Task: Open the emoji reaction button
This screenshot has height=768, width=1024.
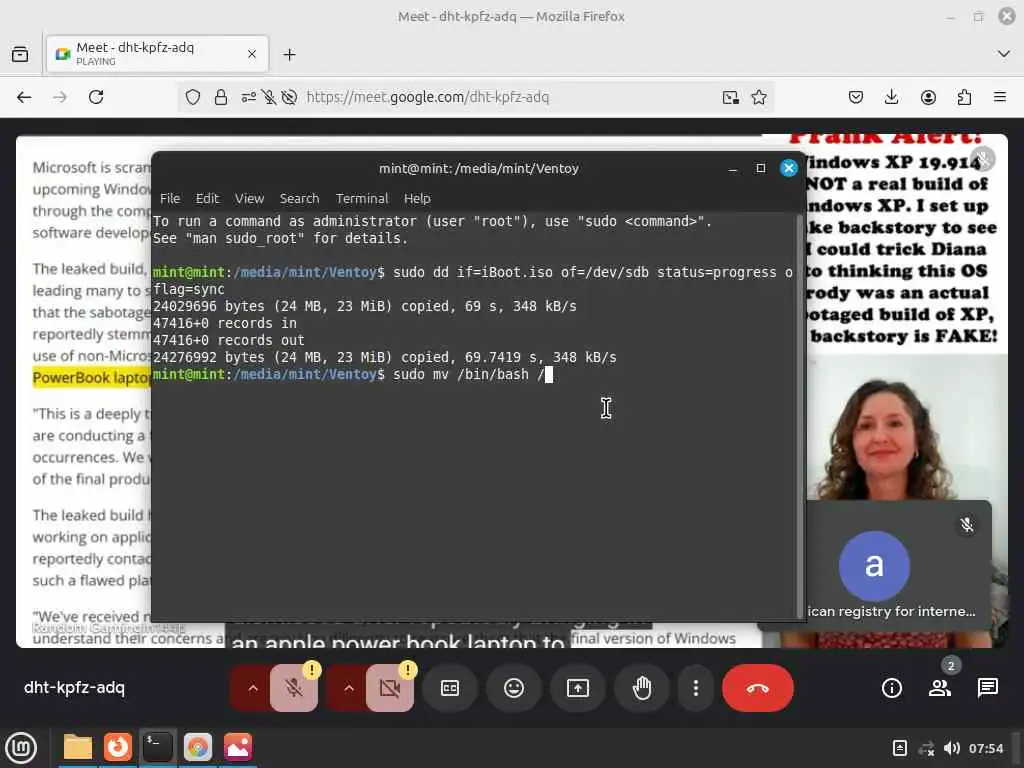Action: pos(514,688)
